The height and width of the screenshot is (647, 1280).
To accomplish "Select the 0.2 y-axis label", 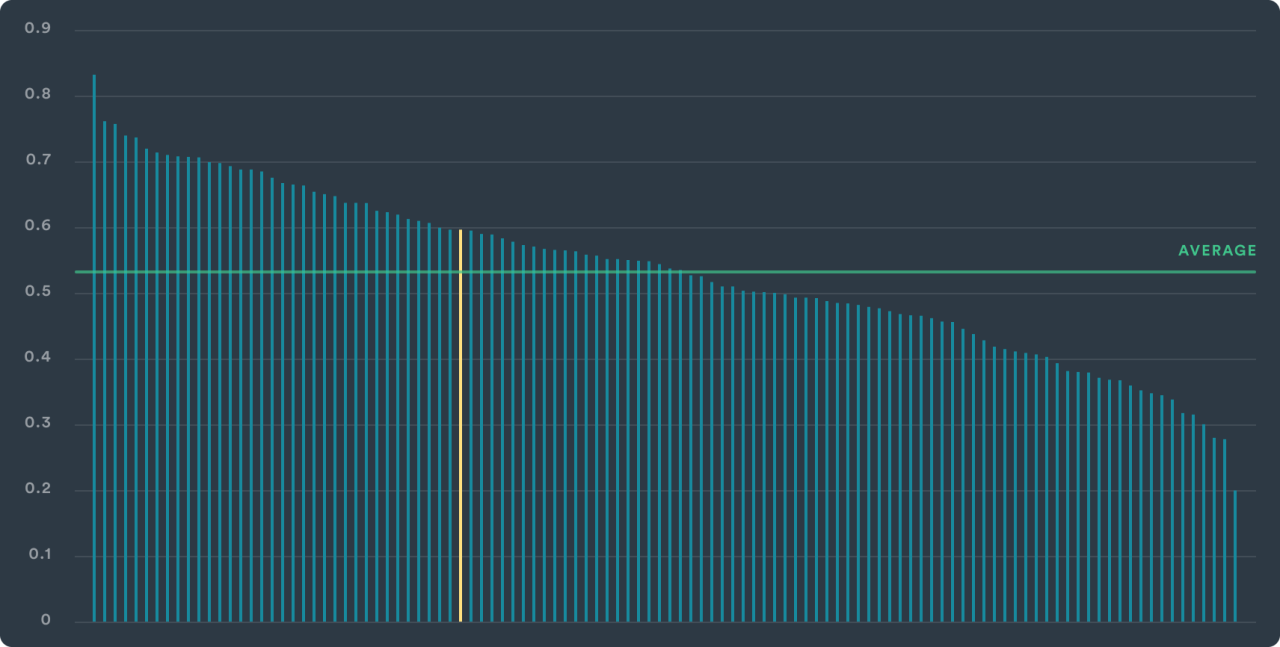I will pyautogui.click(x=38, y=490).
